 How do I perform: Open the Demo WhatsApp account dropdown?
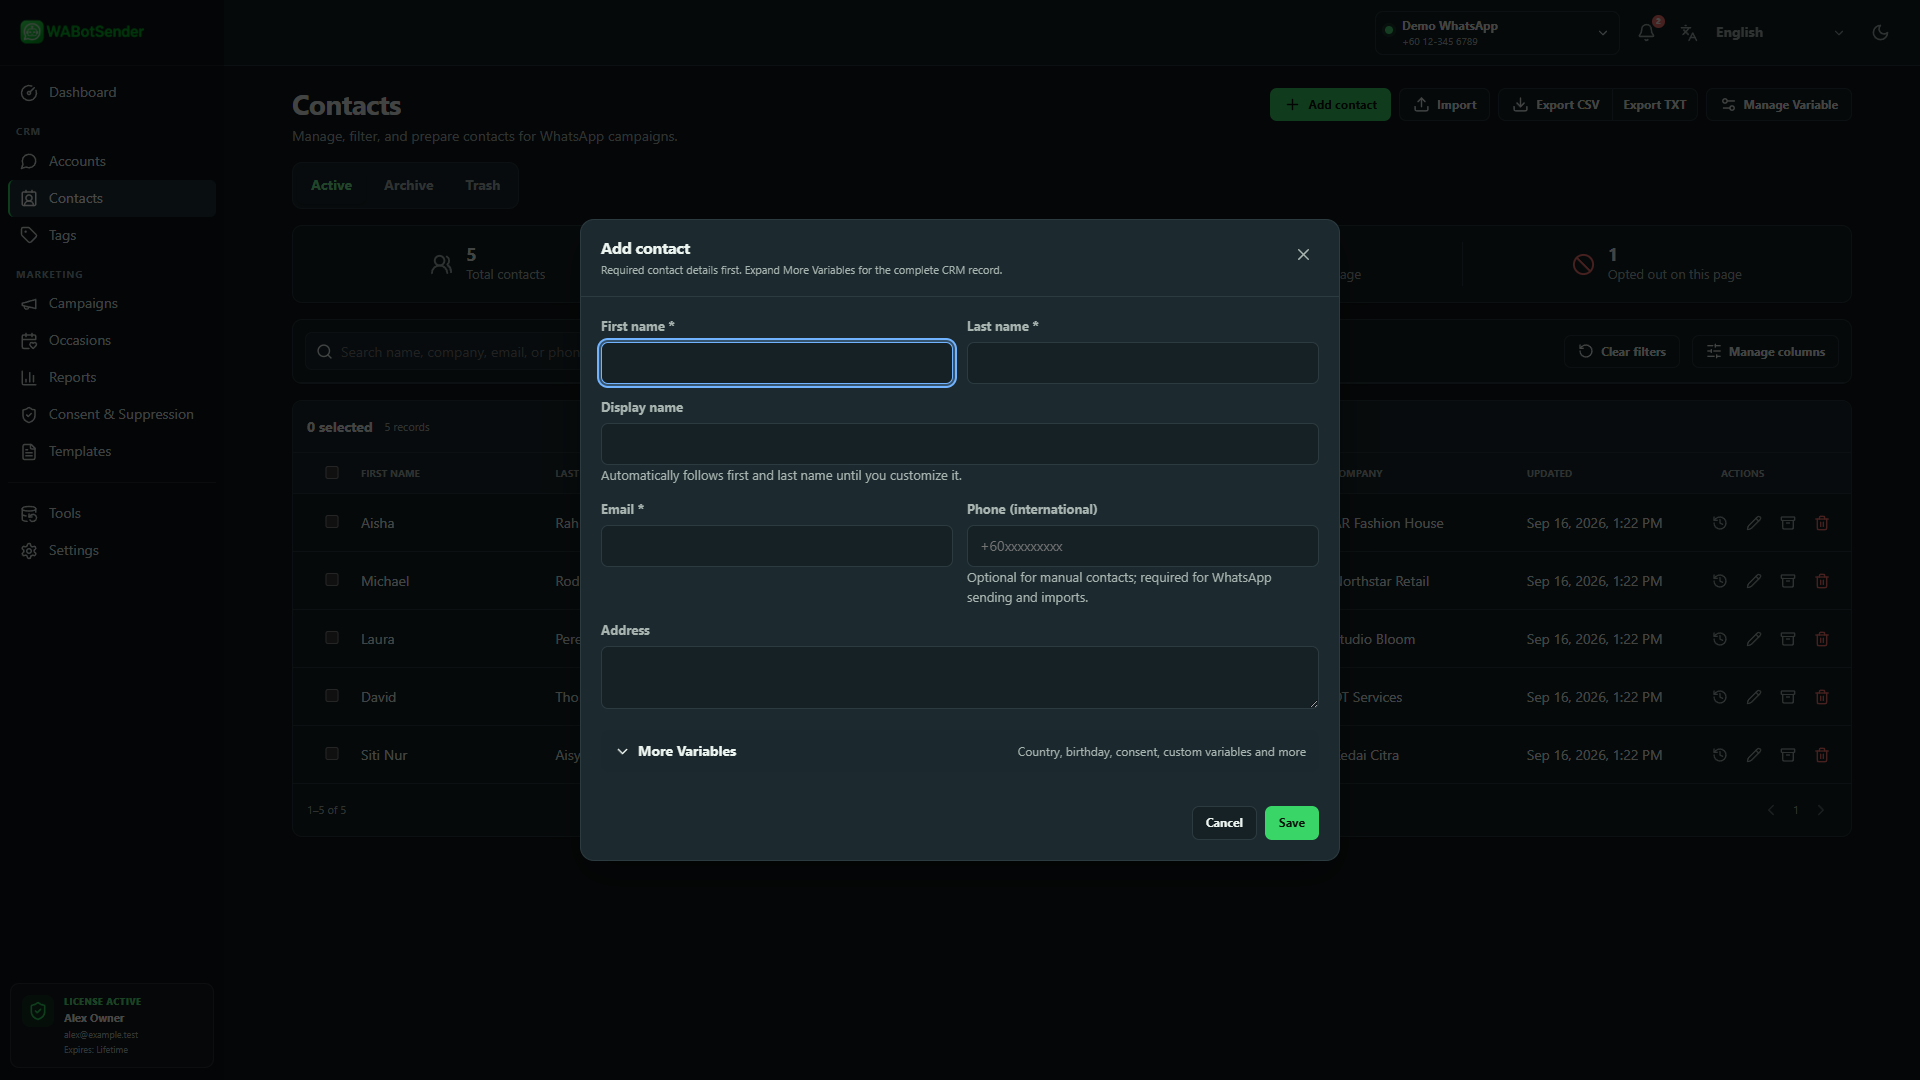click(x=1497, y=33)
